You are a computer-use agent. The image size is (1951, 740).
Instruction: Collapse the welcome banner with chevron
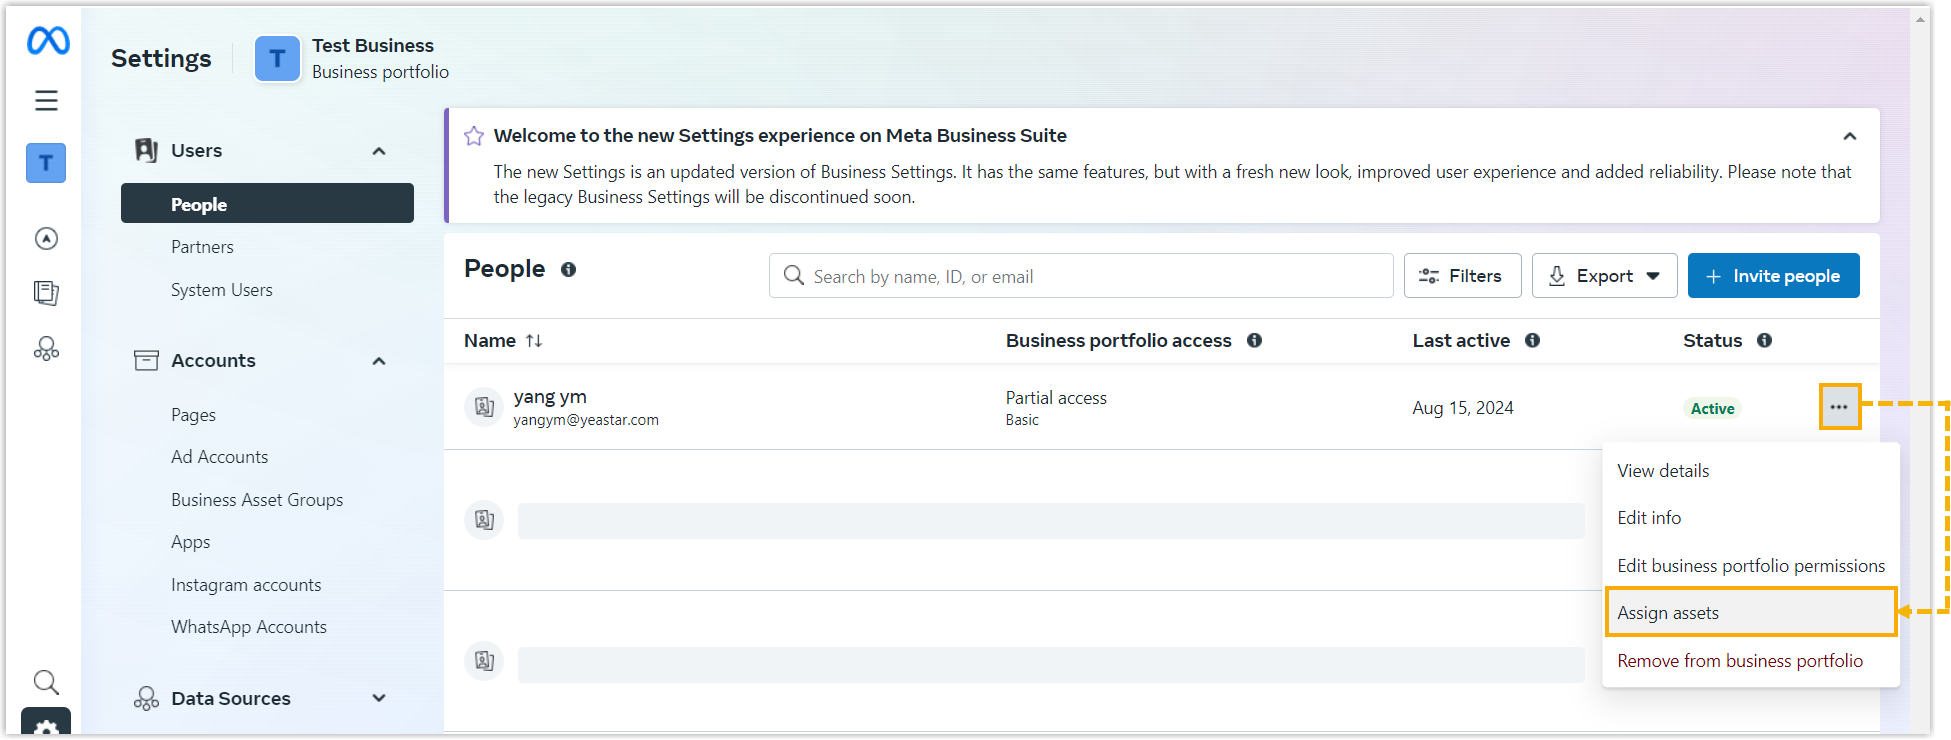coord(1850,136)
